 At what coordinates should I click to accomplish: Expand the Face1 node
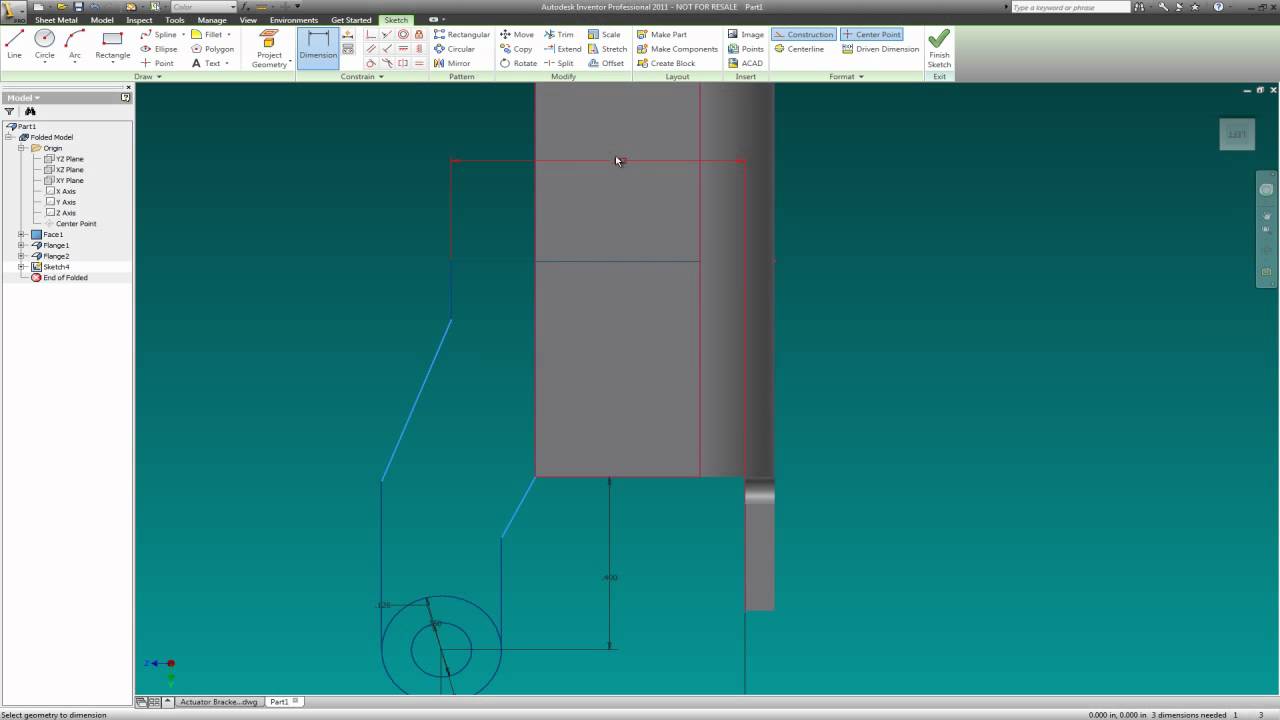(22, 235)
